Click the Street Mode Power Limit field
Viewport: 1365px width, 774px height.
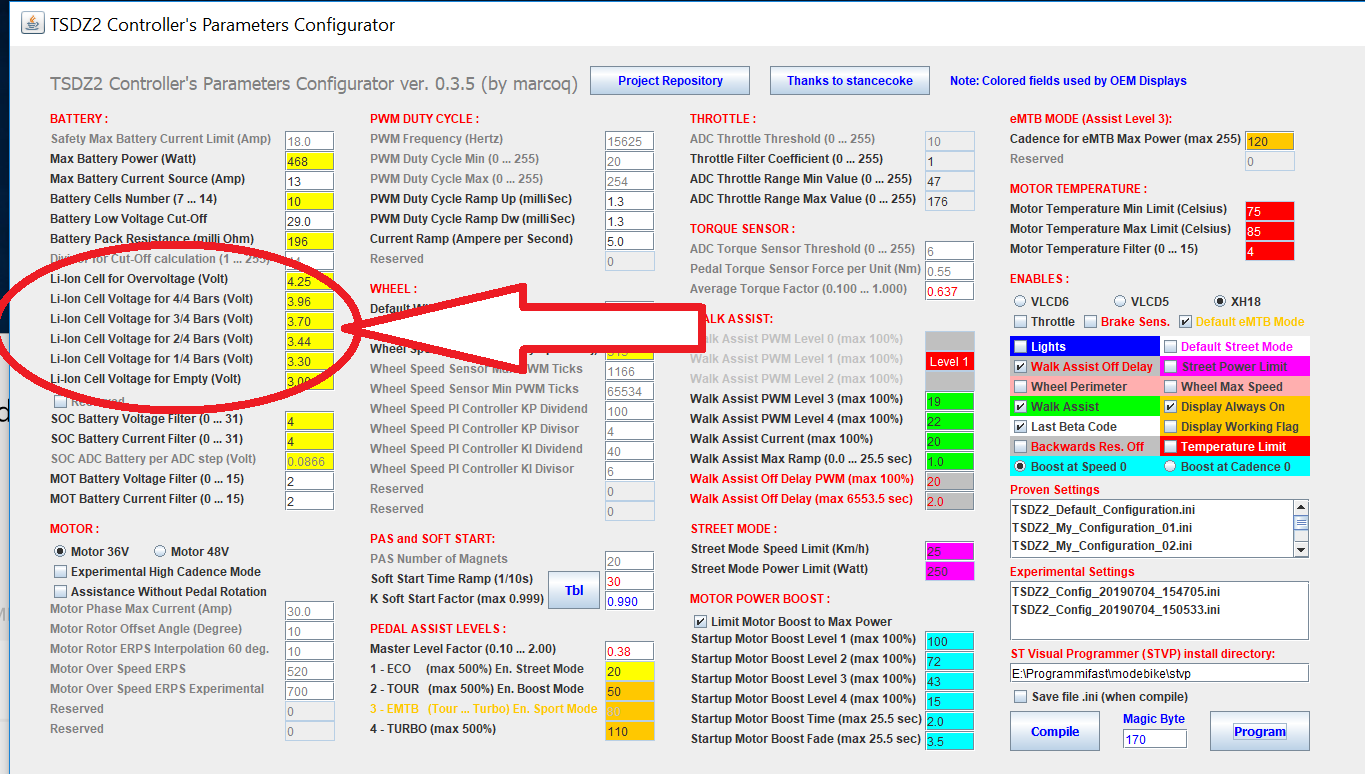(949, 571)
